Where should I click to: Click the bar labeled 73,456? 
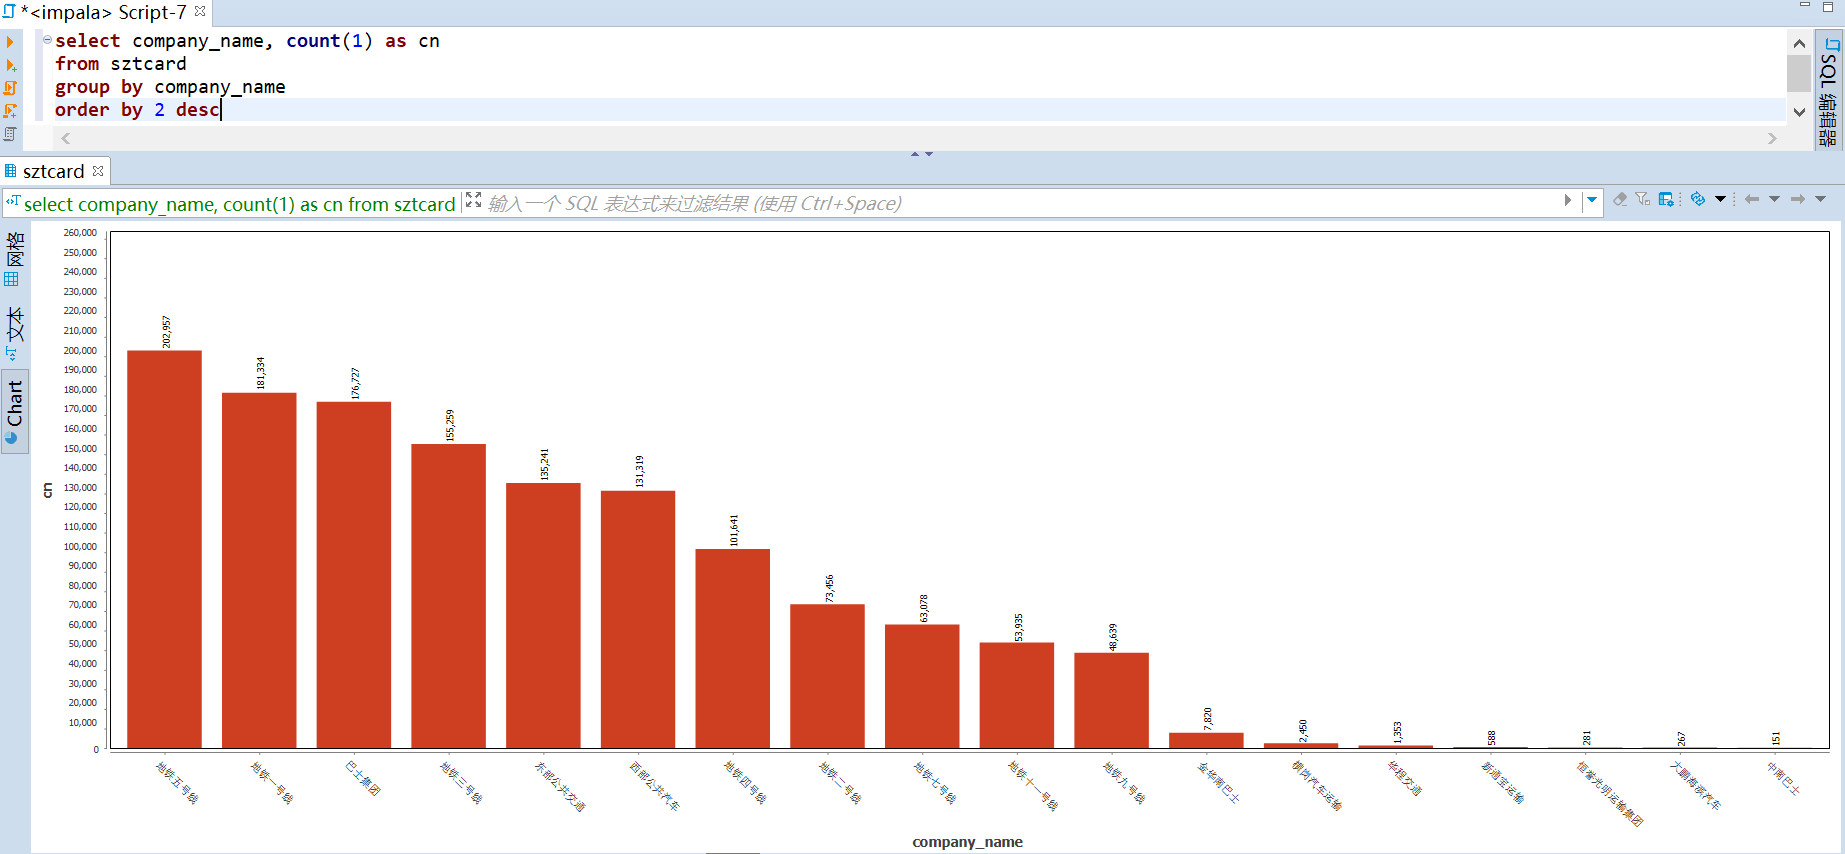[827, 676]
